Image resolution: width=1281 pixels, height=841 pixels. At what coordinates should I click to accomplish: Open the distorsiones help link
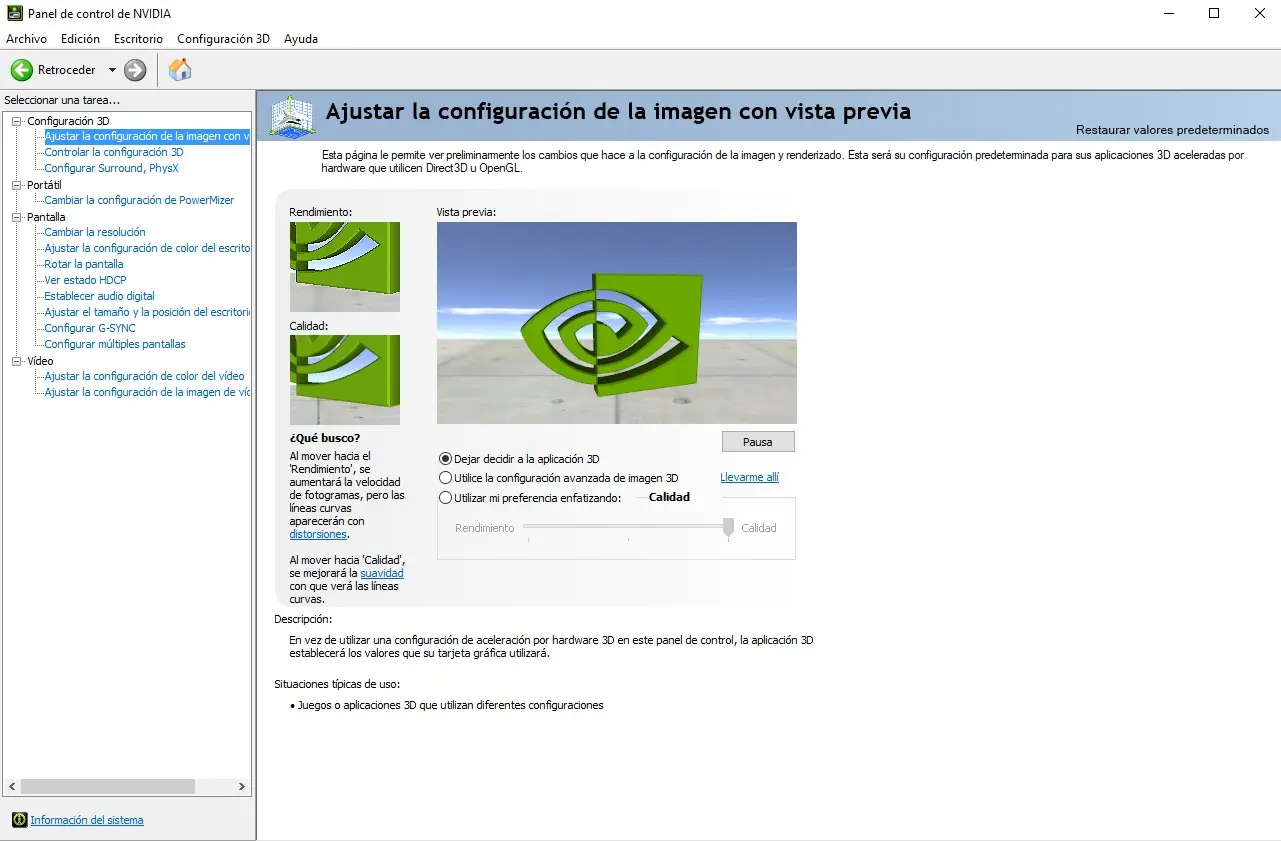(318, 534)
